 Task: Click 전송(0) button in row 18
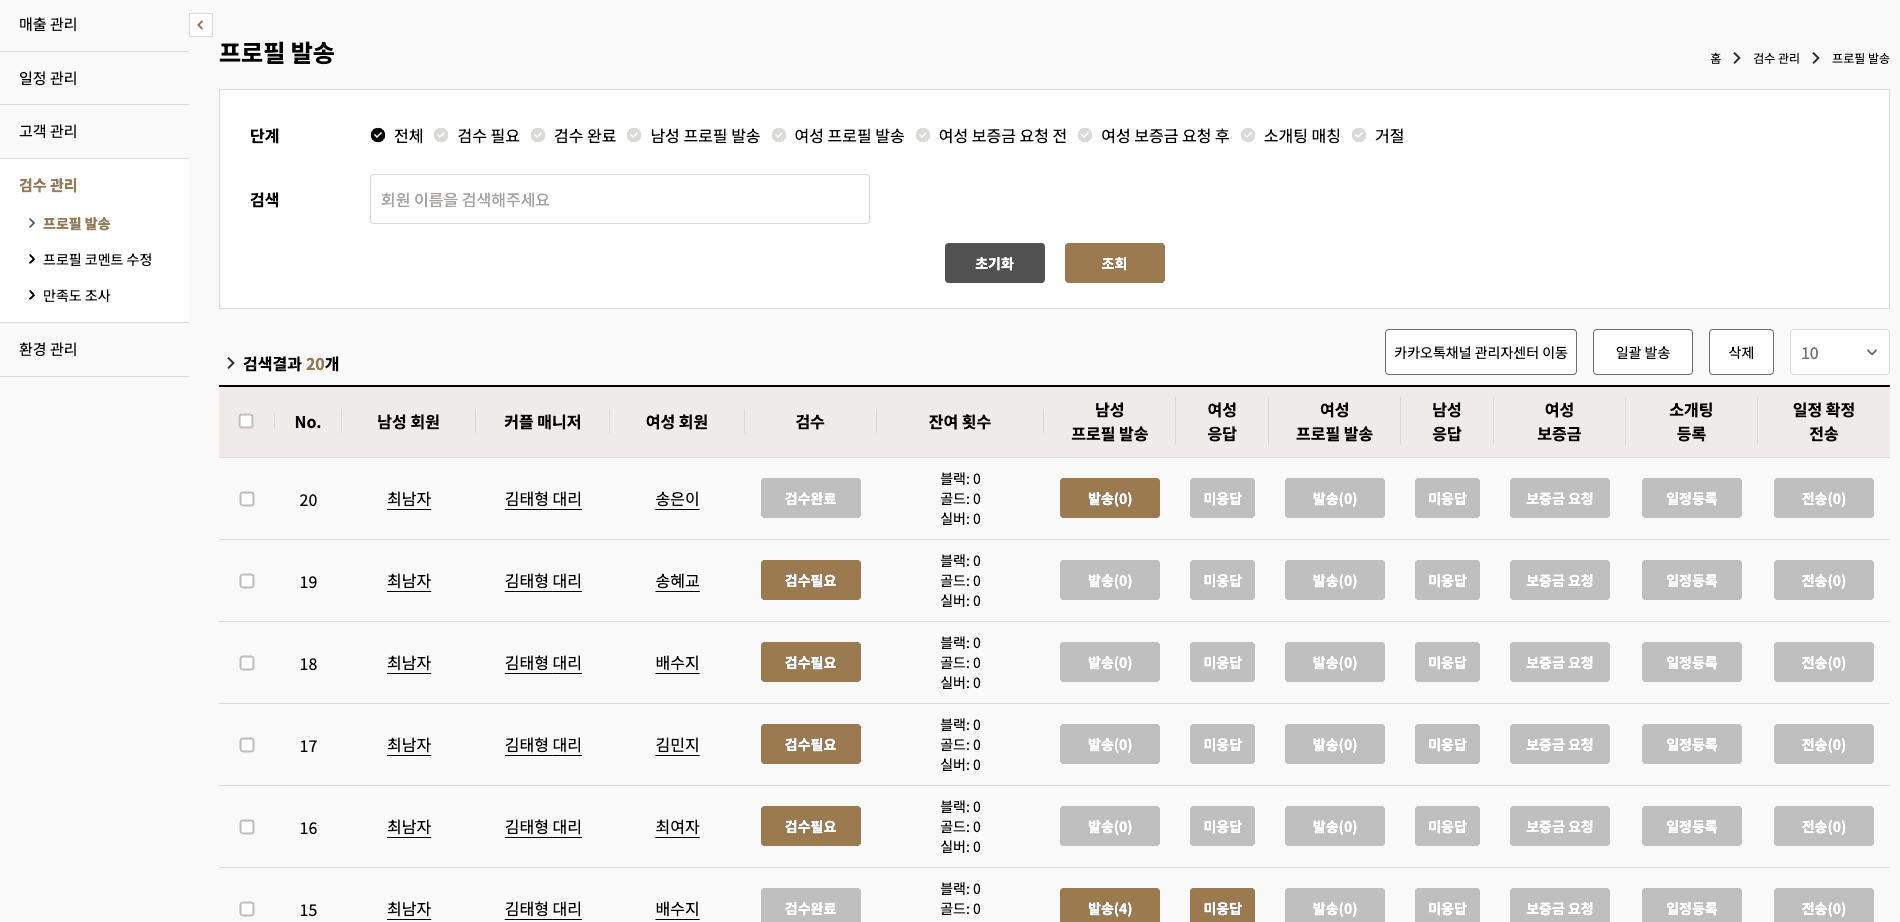pos(1824,662)
